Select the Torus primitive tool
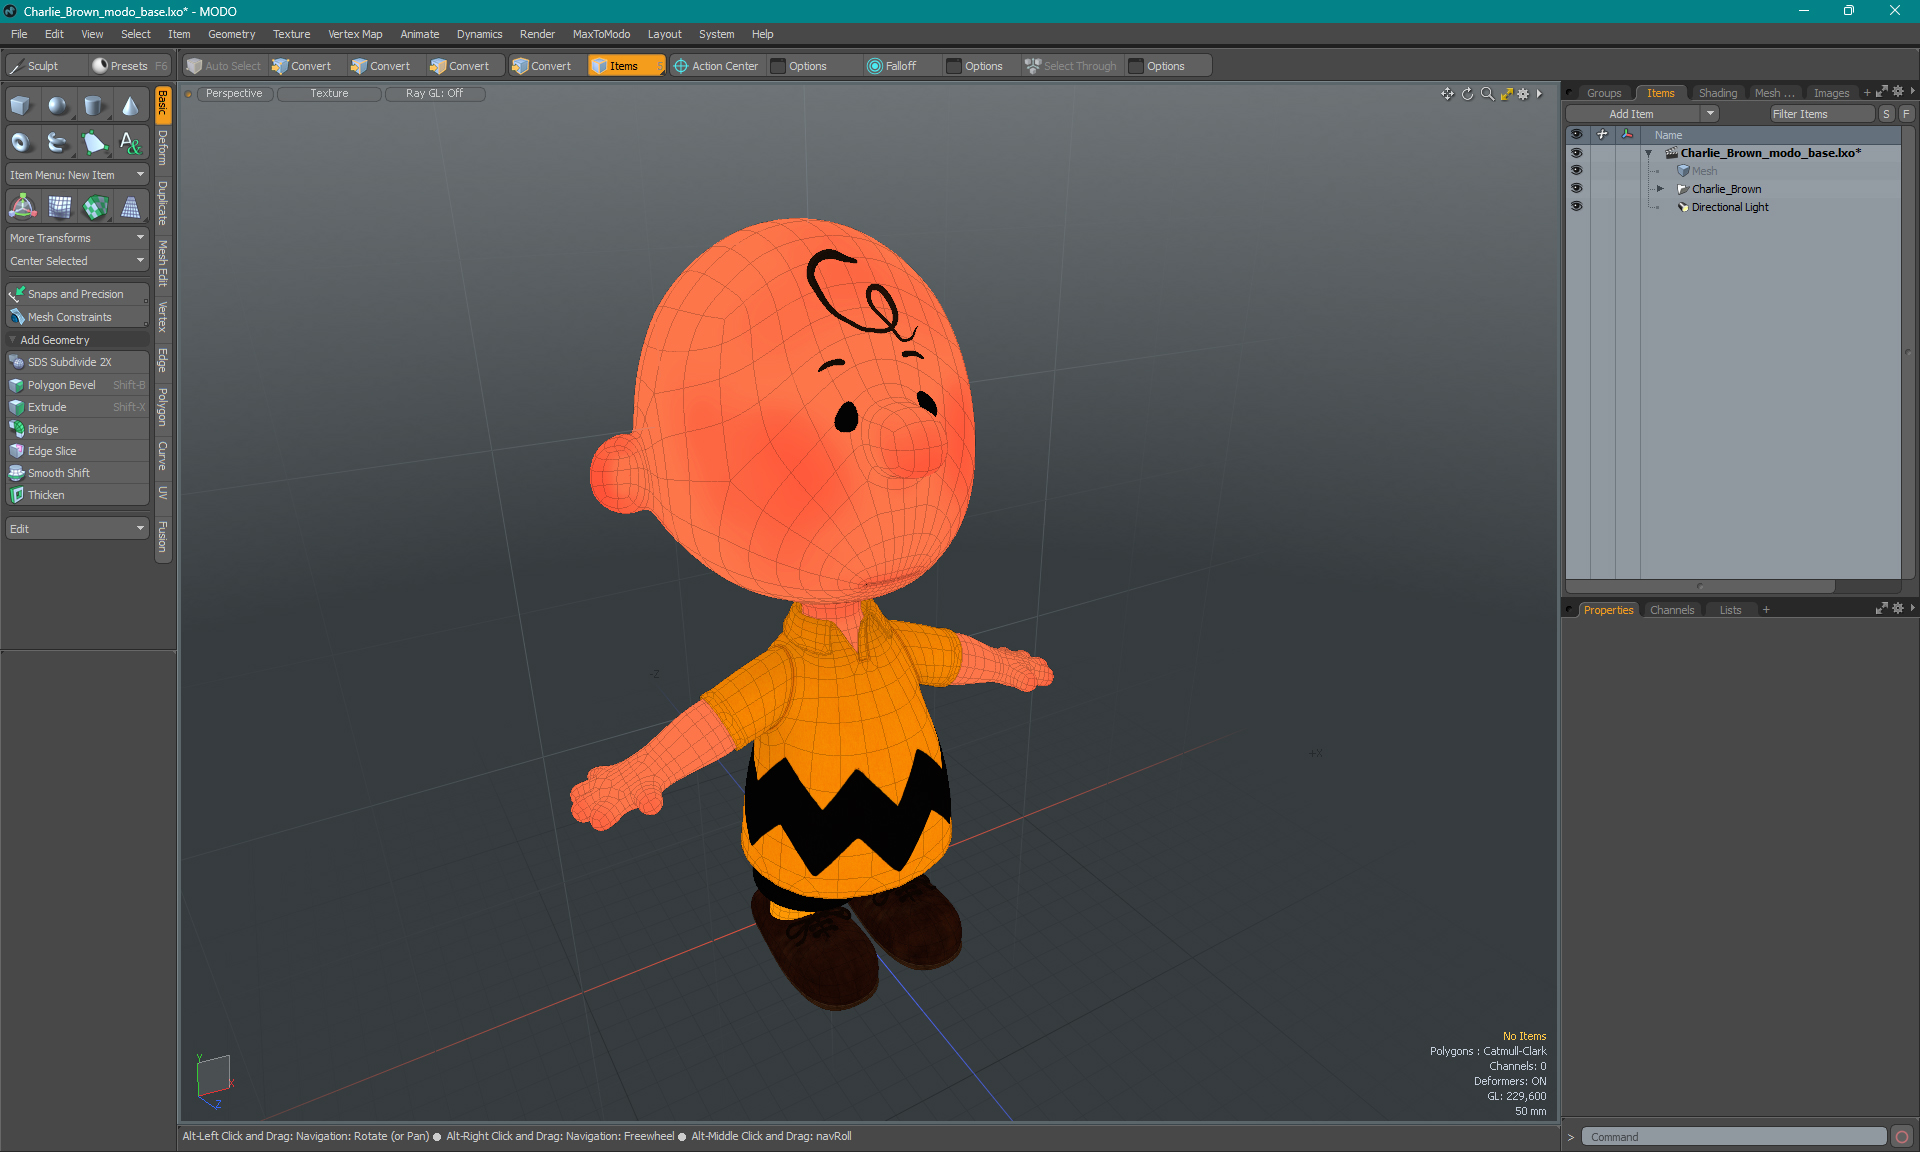 point(21,143)
